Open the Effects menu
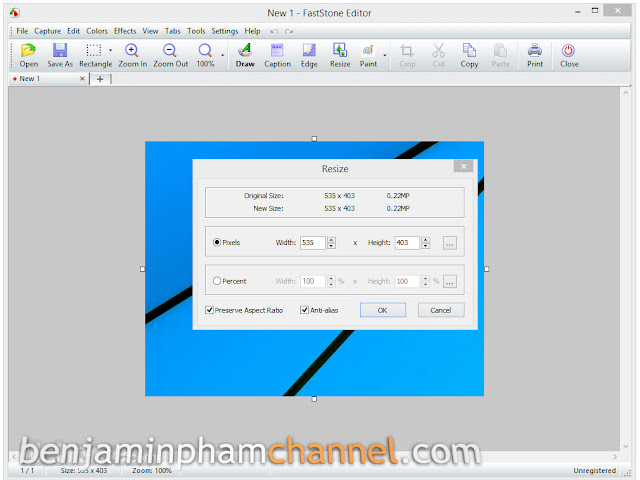Screen dimensions: 640x480 [125, 31]
